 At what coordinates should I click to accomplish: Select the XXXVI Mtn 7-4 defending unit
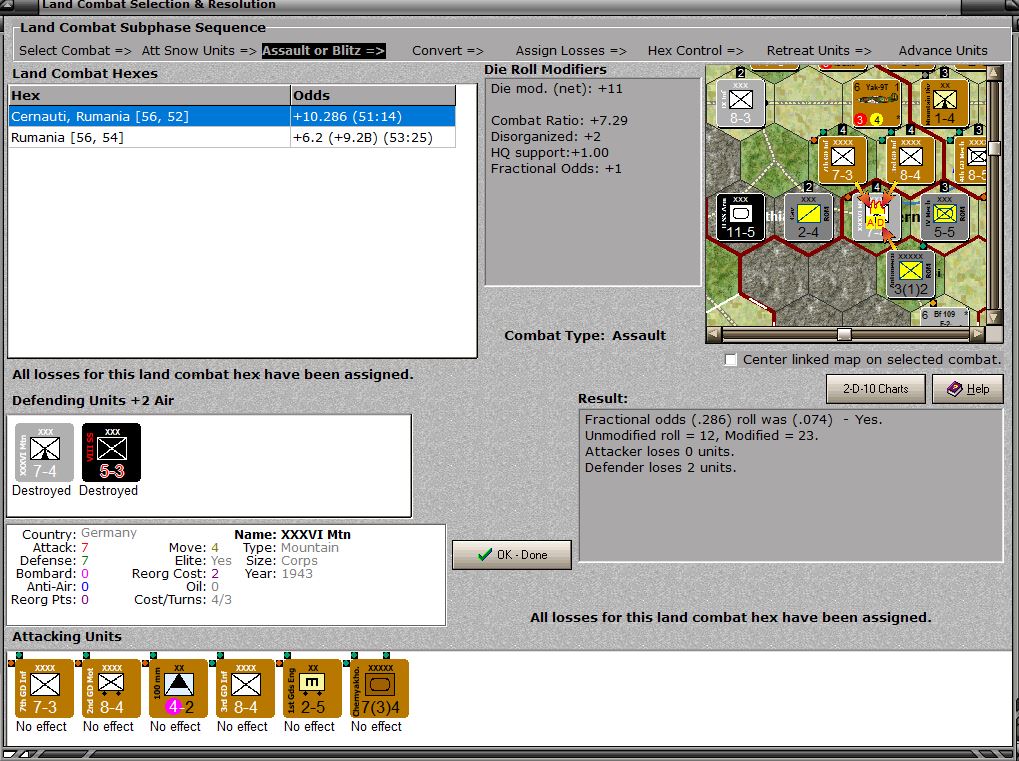tap(44, 452)
